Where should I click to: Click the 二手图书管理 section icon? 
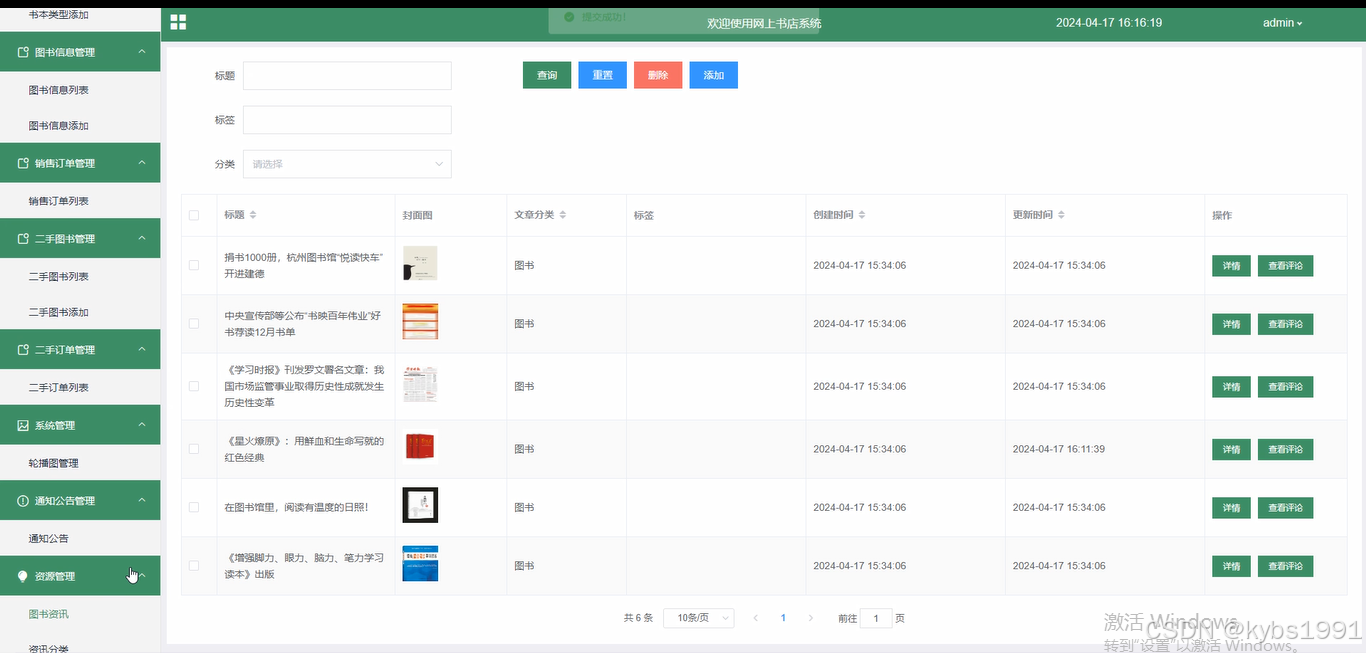(23, 239)
